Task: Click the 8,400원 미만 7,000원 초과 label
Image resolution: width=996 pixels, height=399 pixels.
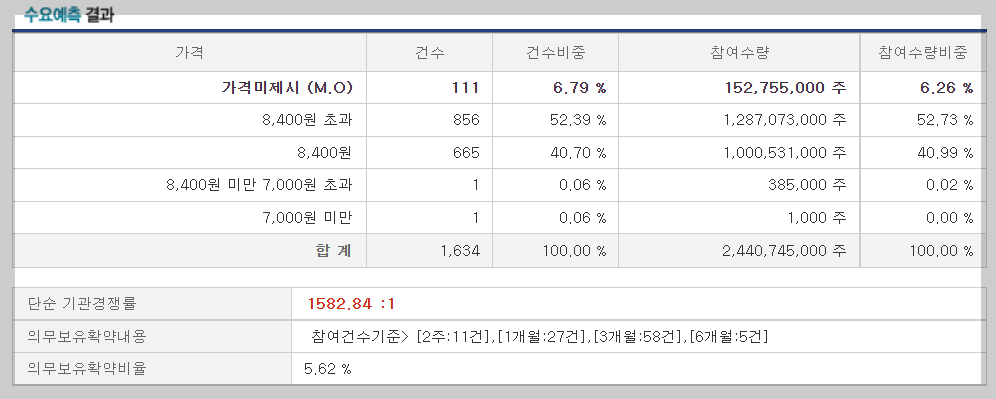Action: click(259, 185)
